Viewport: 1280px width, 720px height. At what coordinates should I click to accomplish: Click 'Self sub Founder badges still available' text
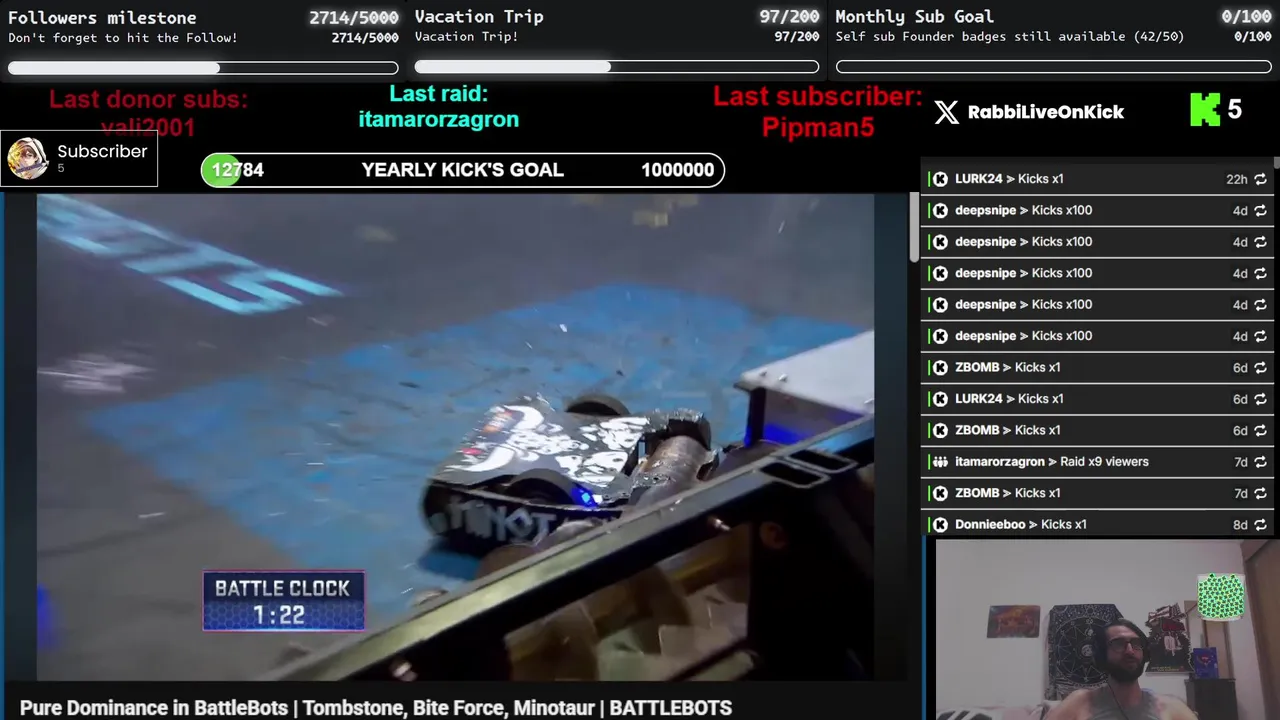1009,36
